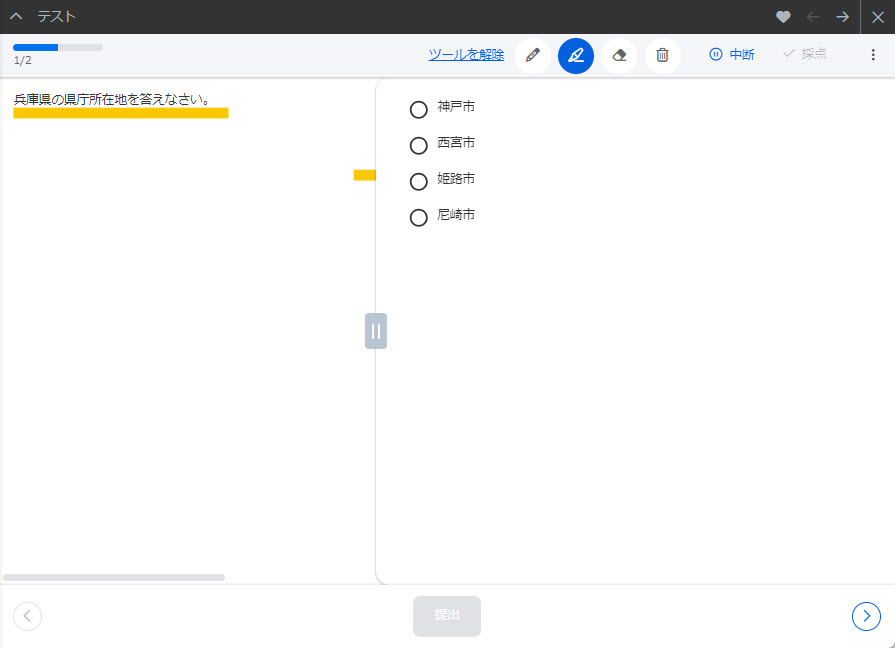Click the heart favorite icon
Viewport: 895px width, 648px height.
(x=783, y=17)
